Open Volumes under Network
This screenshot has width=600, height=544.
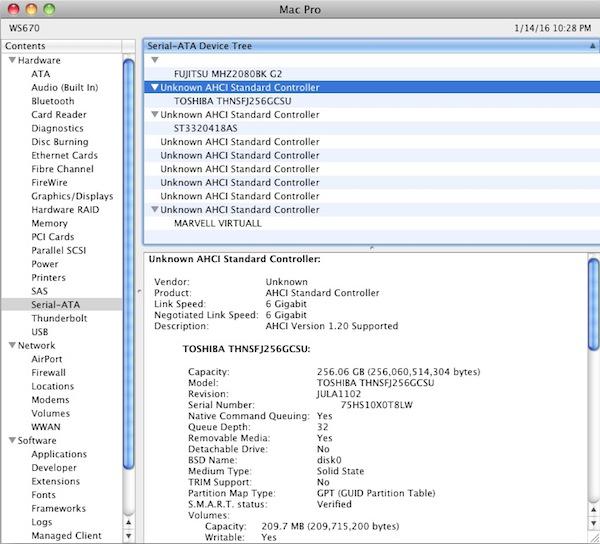tap(51, 414)
